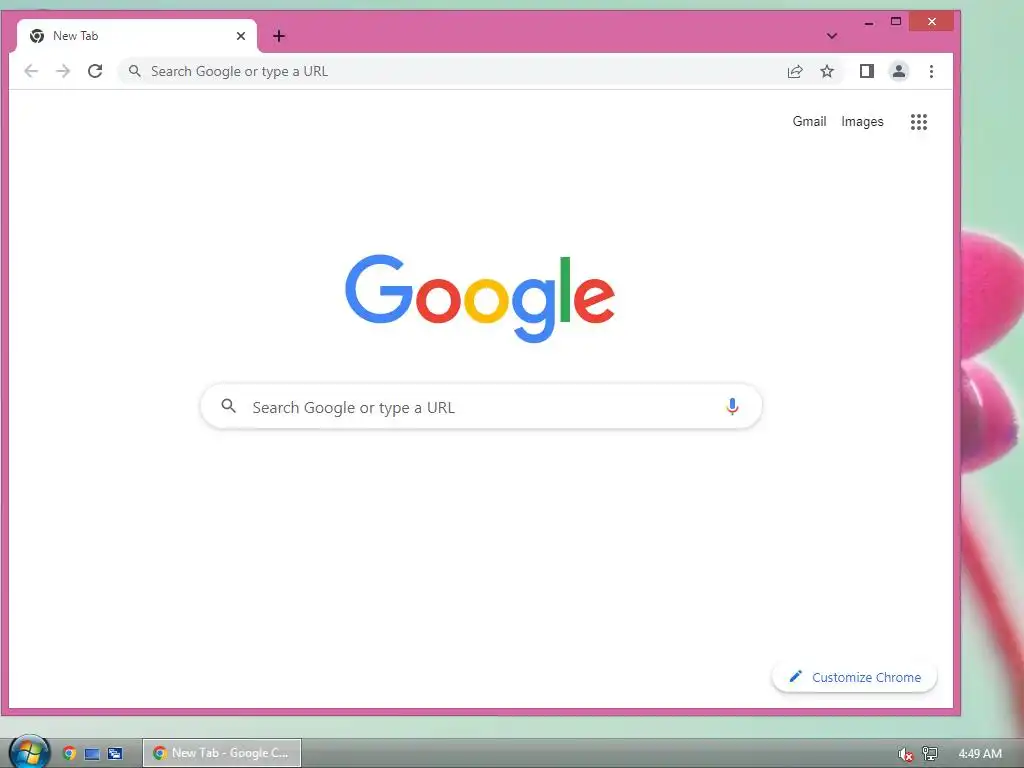Open a new tab with plus button
Image resolution: width=1024 pixels, height=768 pixels.
point(279,36)
